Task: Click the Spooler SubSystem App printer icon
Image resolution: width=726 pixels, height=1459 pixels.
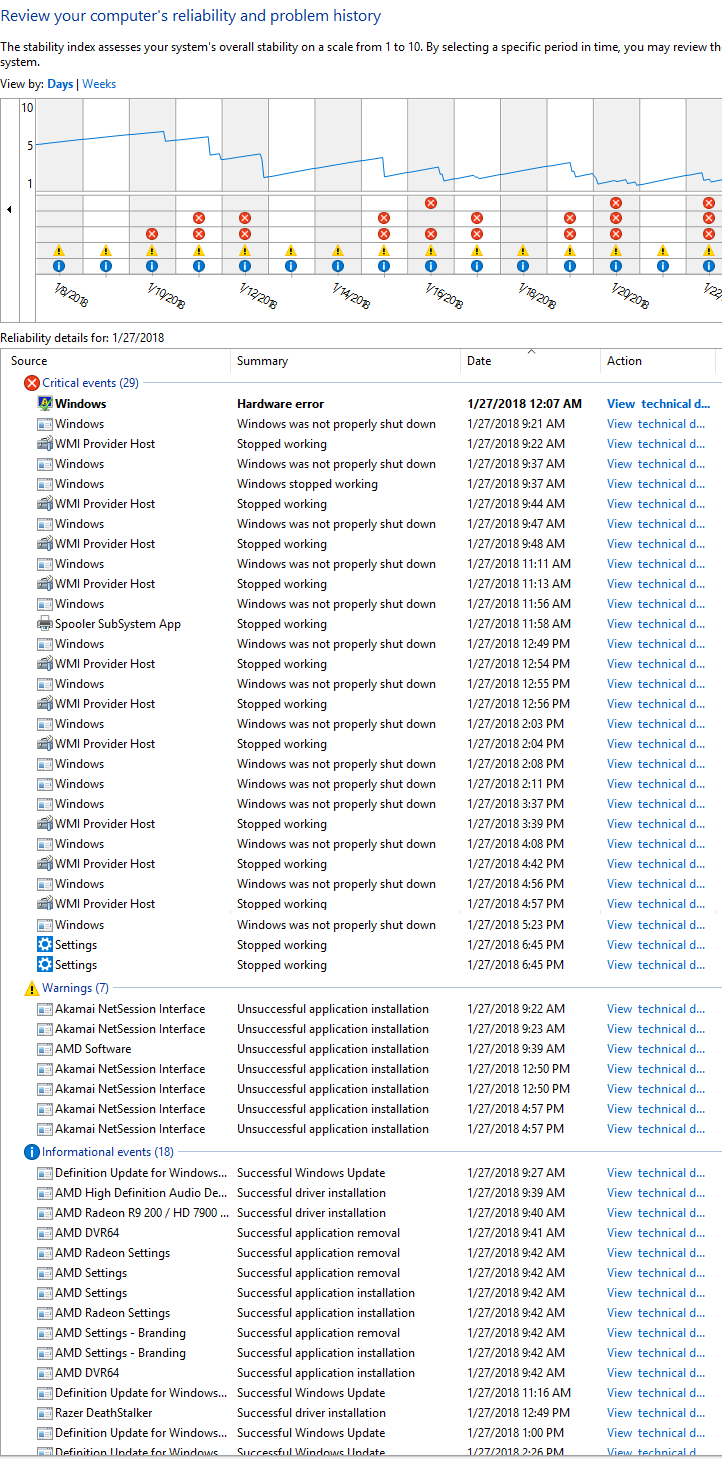Action: [44, 624]
